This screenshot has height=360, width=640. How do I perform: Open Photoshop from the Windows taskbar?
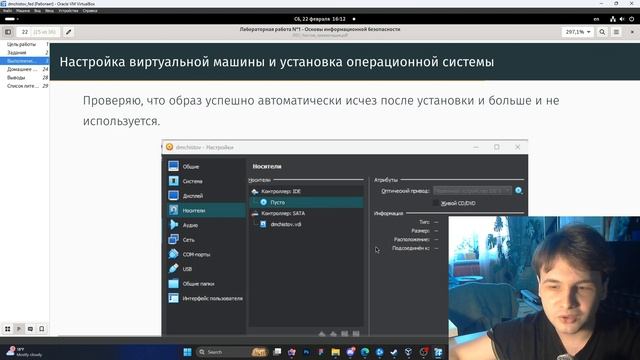(306, 352)
